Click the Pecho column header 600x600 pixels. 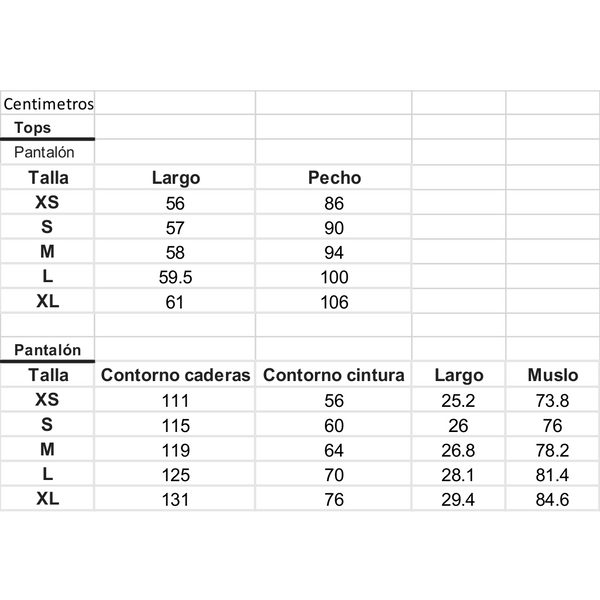click(334, 178)
